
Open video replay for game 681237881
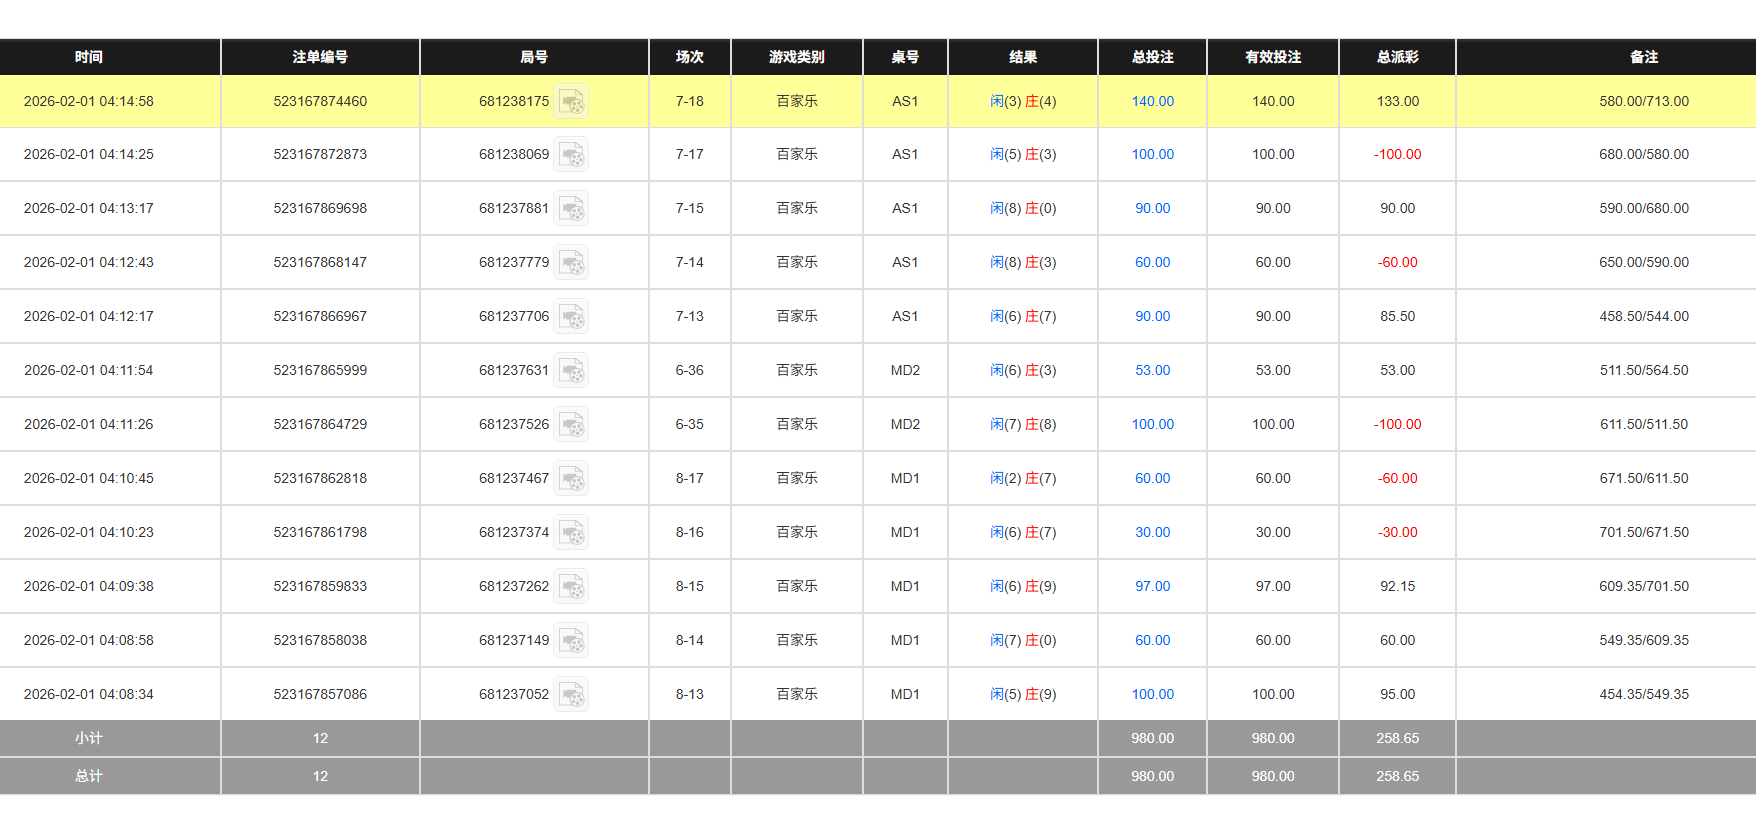point(571,208)
